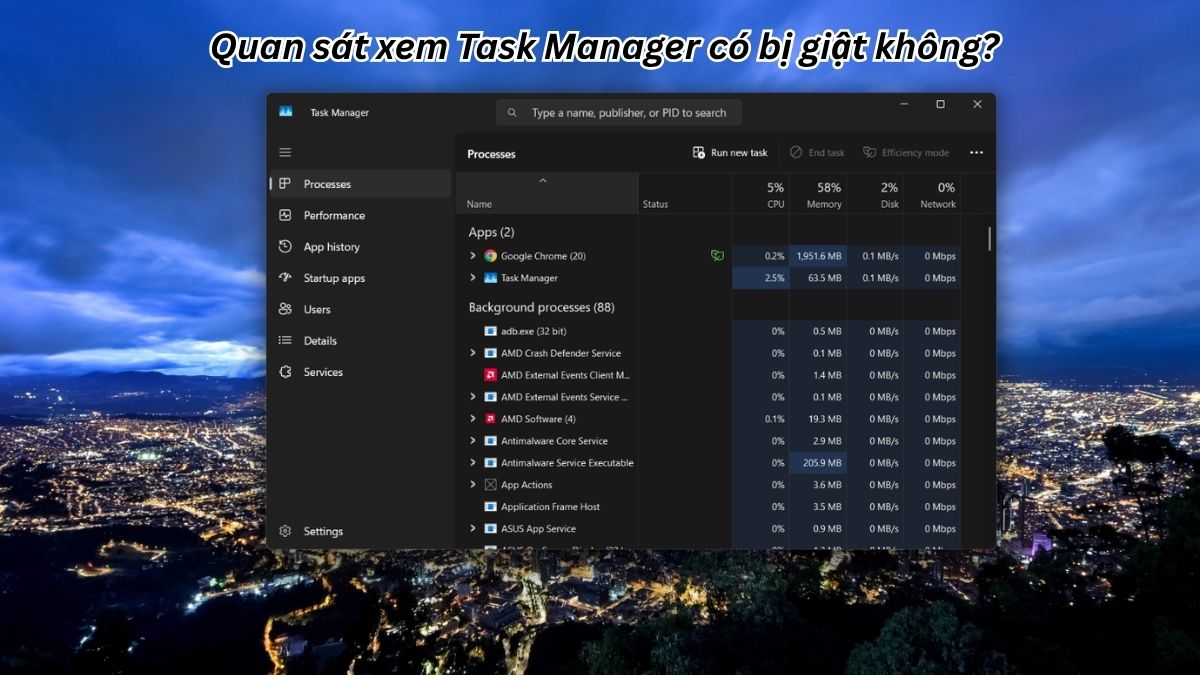The width and height of the screenshot is (1200, 675).
Task: Click the Performance sidebar icon
Action: pos(285,215)
